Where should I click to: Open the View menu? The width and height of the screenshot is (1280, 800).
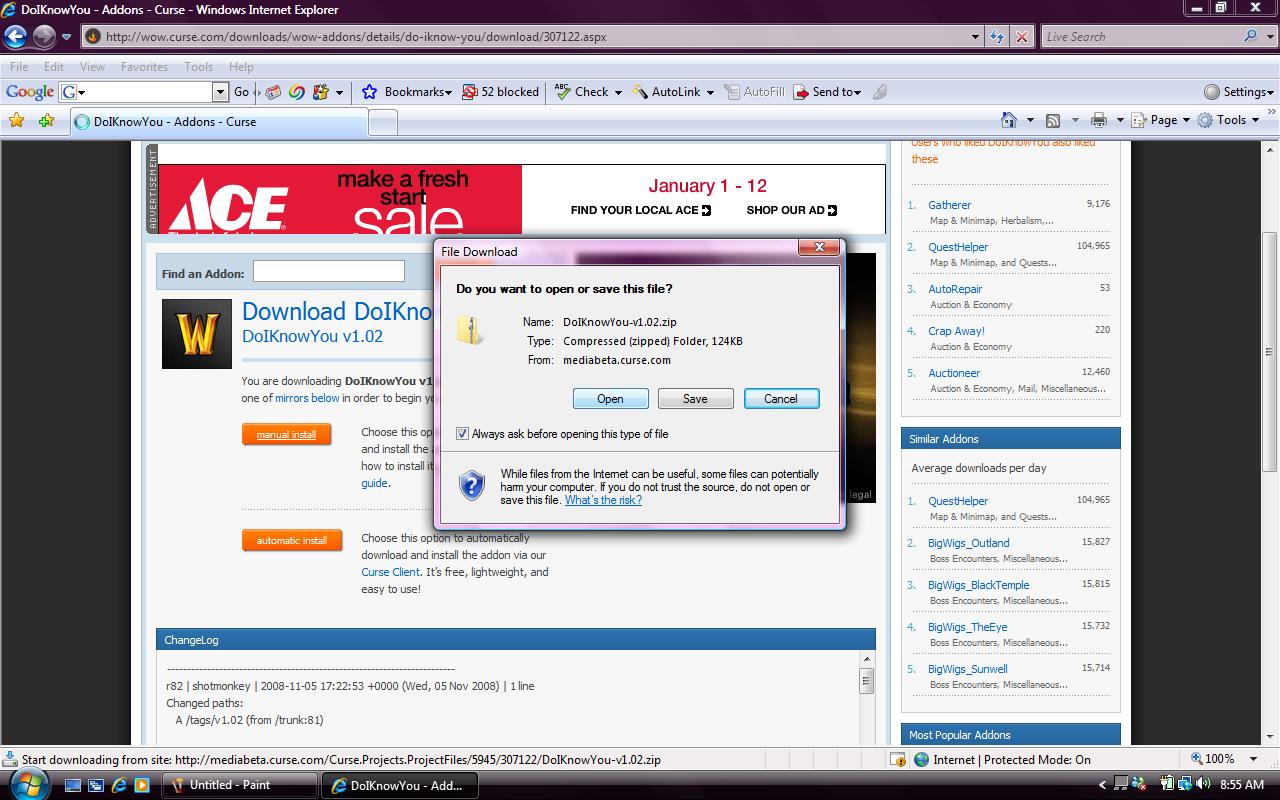click(x=92, y=67)
